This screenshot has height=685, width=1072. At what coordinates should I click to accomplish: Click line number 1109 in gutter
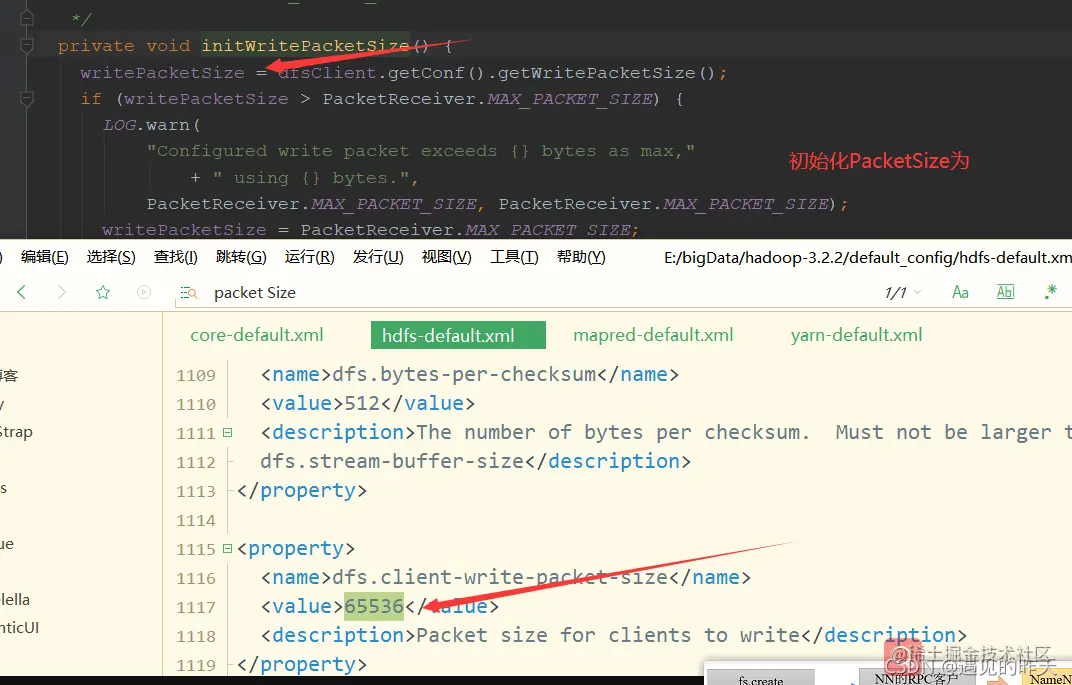(x=196, y=375)
